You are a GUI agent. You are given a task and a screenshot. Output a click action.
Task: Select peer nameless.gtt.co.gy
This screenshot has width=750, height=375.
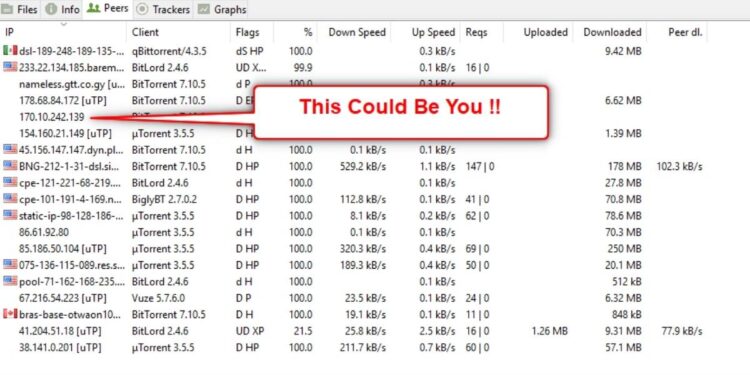point(72,84)
